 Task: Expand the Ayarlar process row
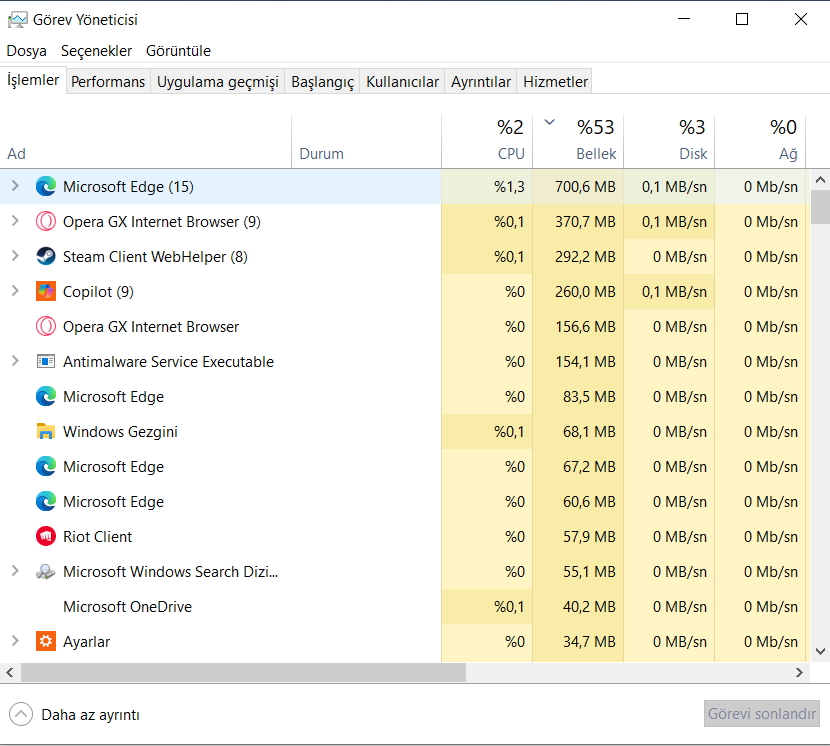[15, 641]
